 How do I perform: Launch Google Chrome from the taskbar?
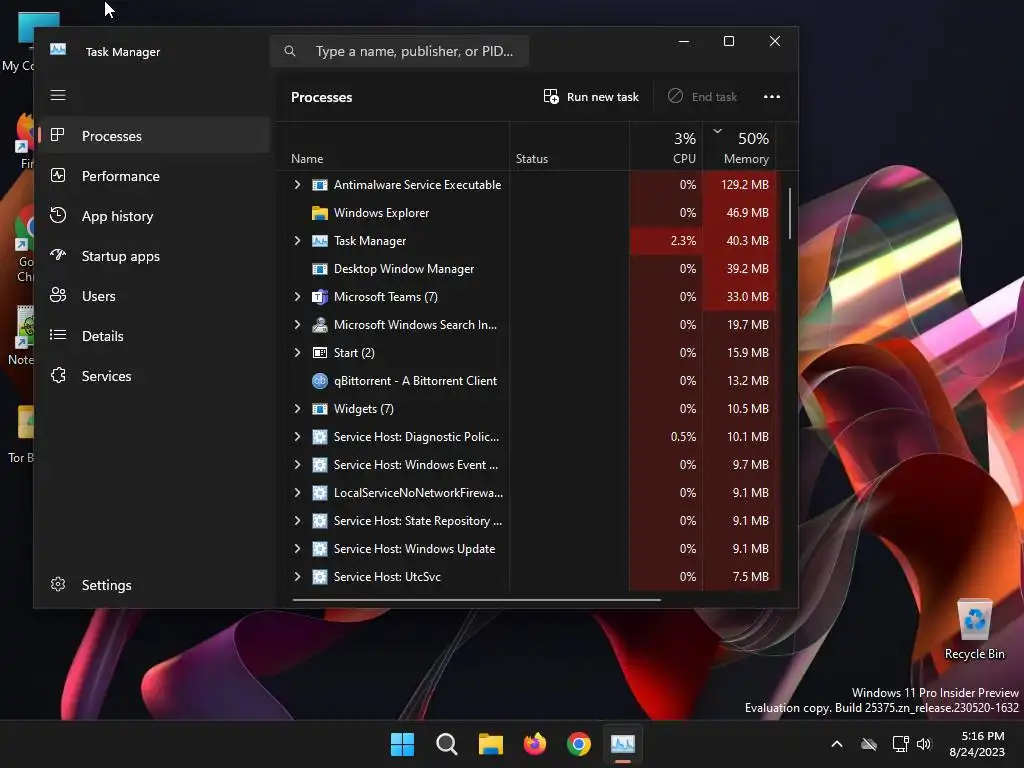tap(579, 744)
